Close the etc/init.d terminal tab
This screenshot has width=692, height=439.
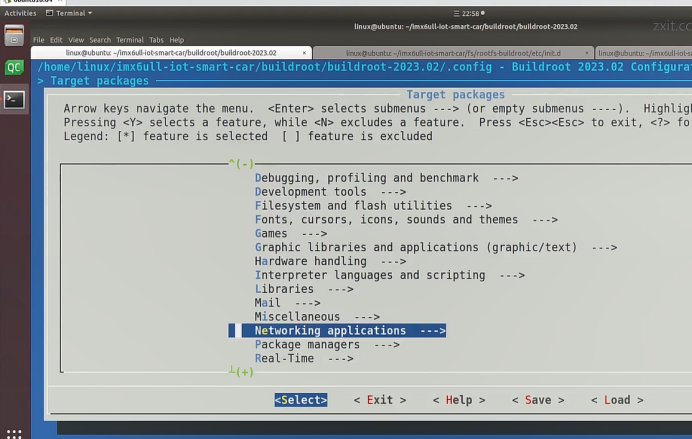587,53
